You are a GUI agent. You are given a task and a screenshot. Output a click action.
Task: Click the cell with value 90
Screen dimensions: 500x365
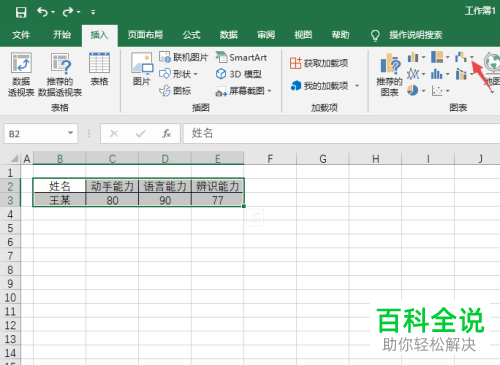pyautogui.click(x=165, y=200)
